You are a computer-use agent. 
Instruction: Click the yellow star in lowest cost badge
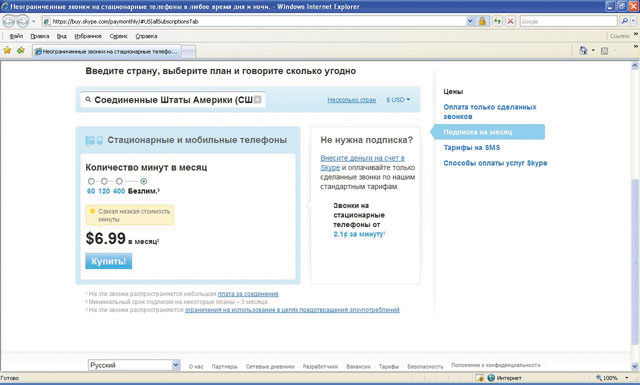tap(92, 211)
